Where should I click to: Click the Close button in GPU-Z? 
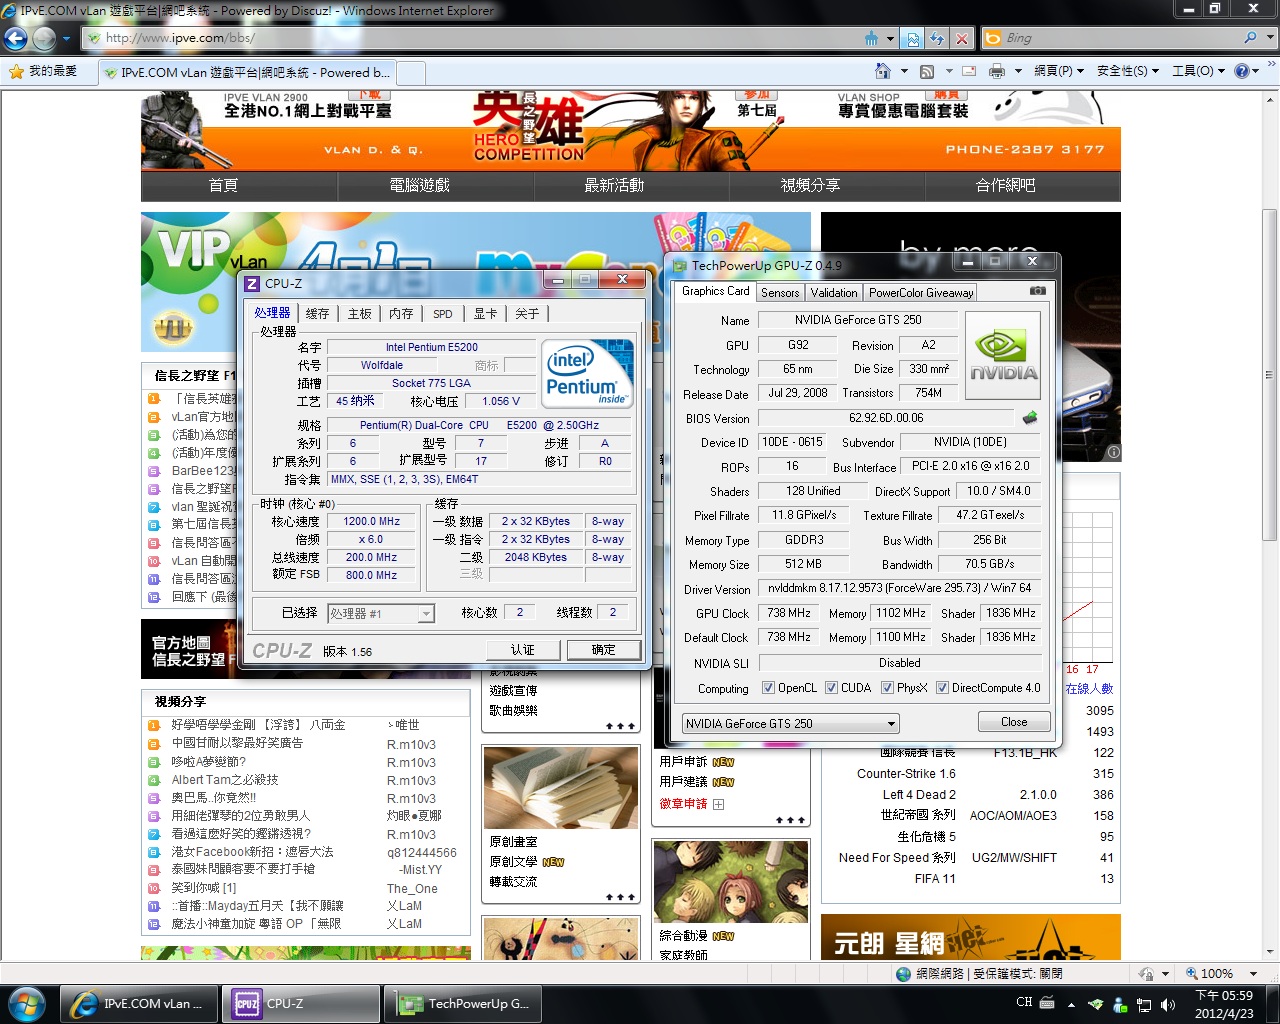tap(1014, 722)
